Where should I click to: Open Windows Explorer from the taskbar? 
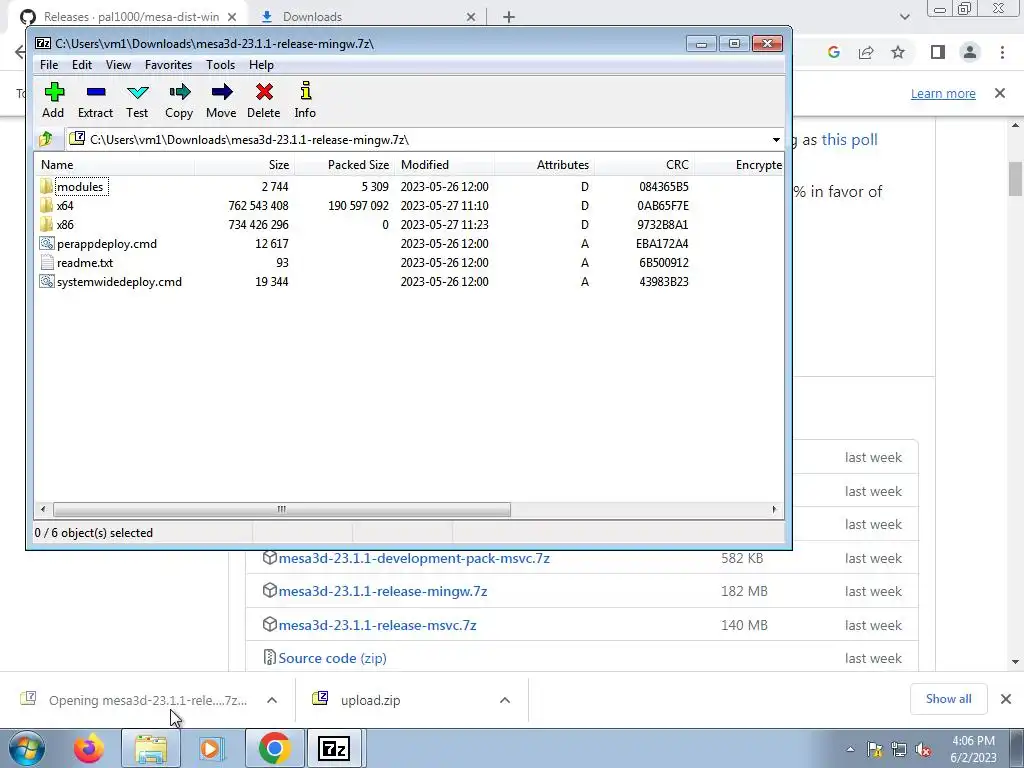pos(151,748)
